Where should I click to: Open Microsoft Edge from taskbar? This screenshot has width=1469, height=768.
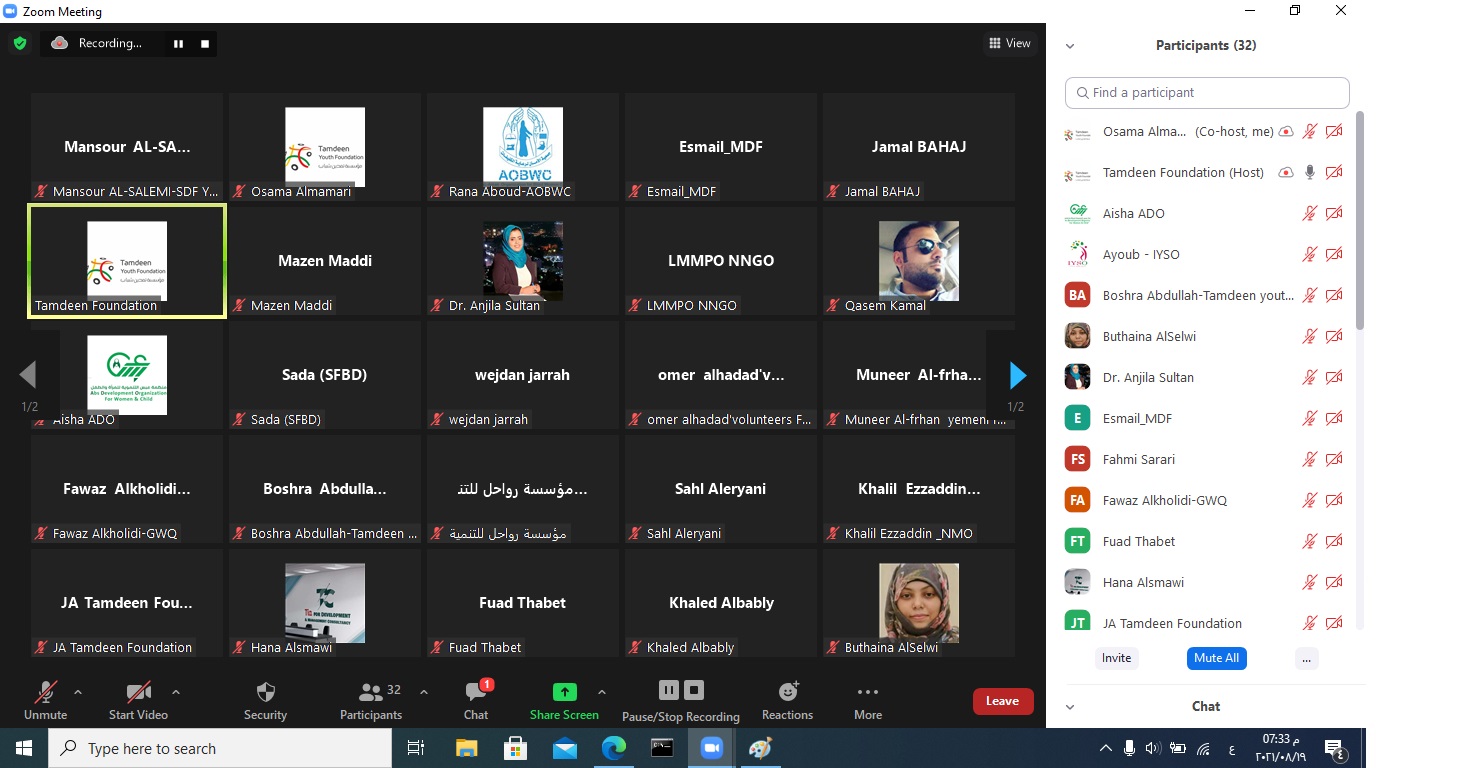coord(613,748)
